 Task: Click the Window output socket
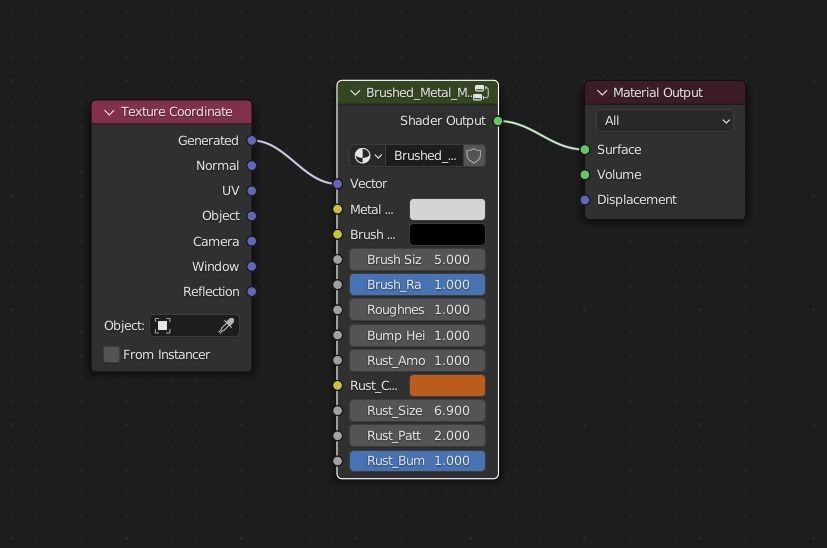pyautogui.click(x=252, y=266)
